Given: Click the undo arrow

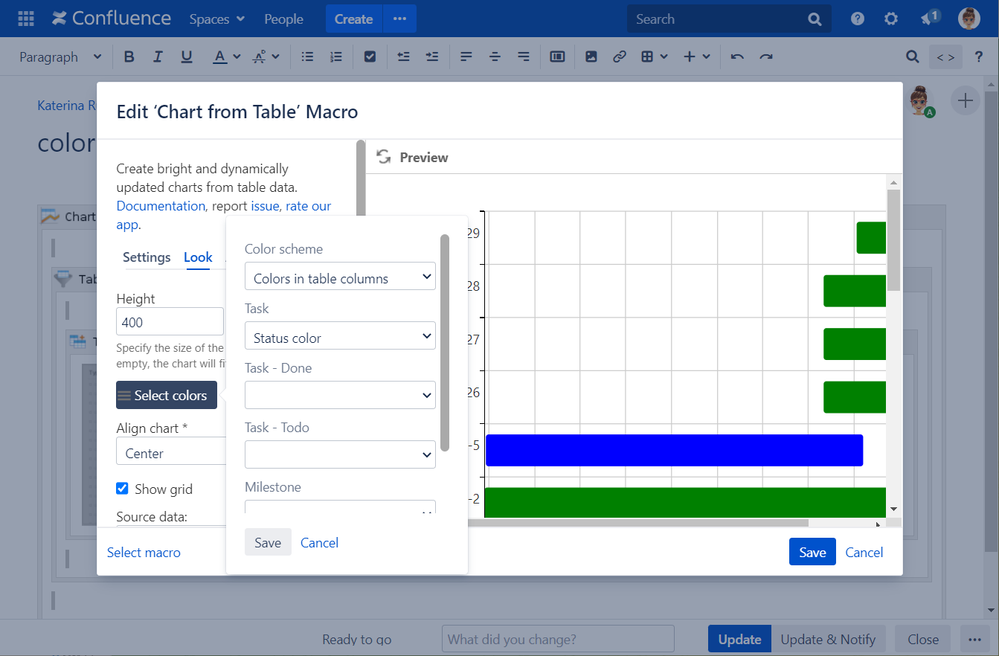Looking at the screenshot, I should [737, 57].
